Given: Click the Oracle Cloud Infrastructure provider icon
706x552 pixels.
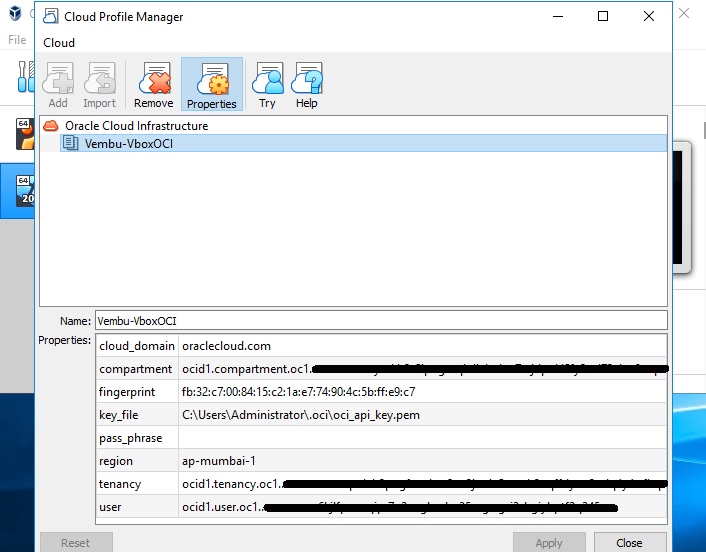Looking at the screenshot, I should [x=51, y=126].
